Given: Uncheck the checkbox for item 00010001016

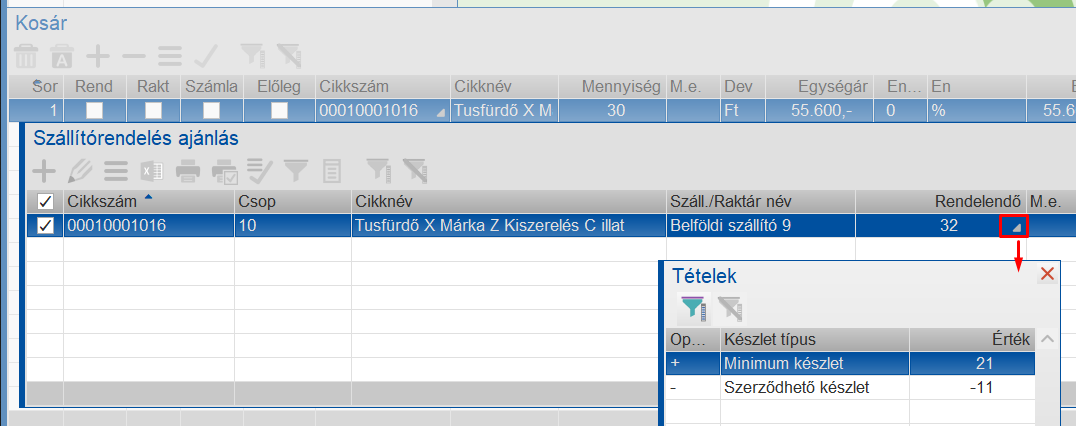Looking at the screenshot, I should coord(45,226).
